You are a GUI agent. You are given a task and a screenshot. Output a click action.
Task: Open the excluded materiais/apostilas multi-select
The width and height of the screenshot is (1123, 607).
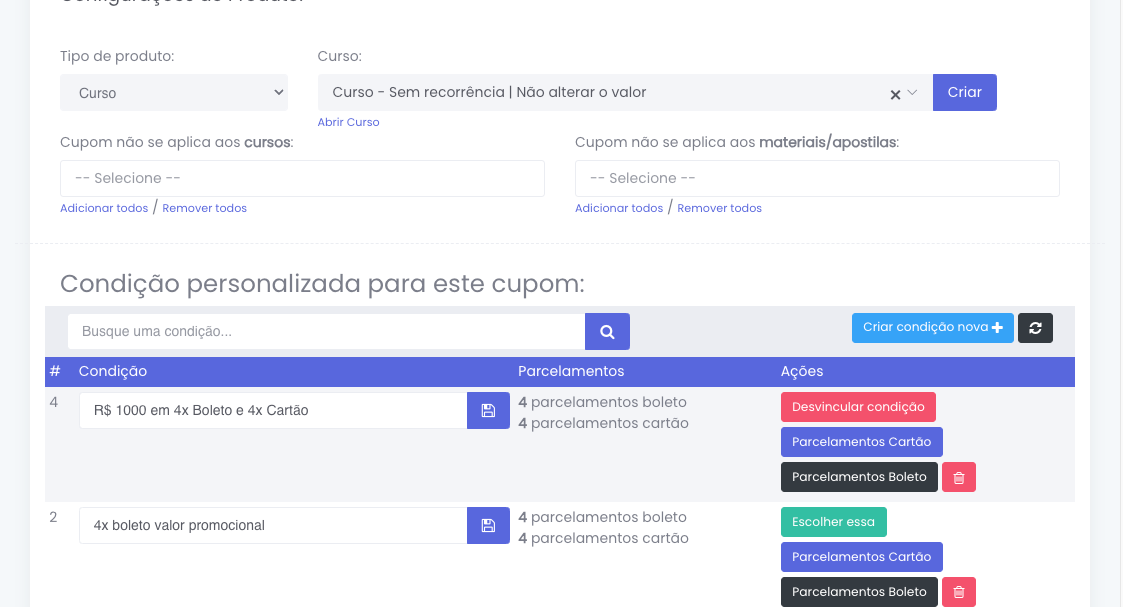(816, 178)
